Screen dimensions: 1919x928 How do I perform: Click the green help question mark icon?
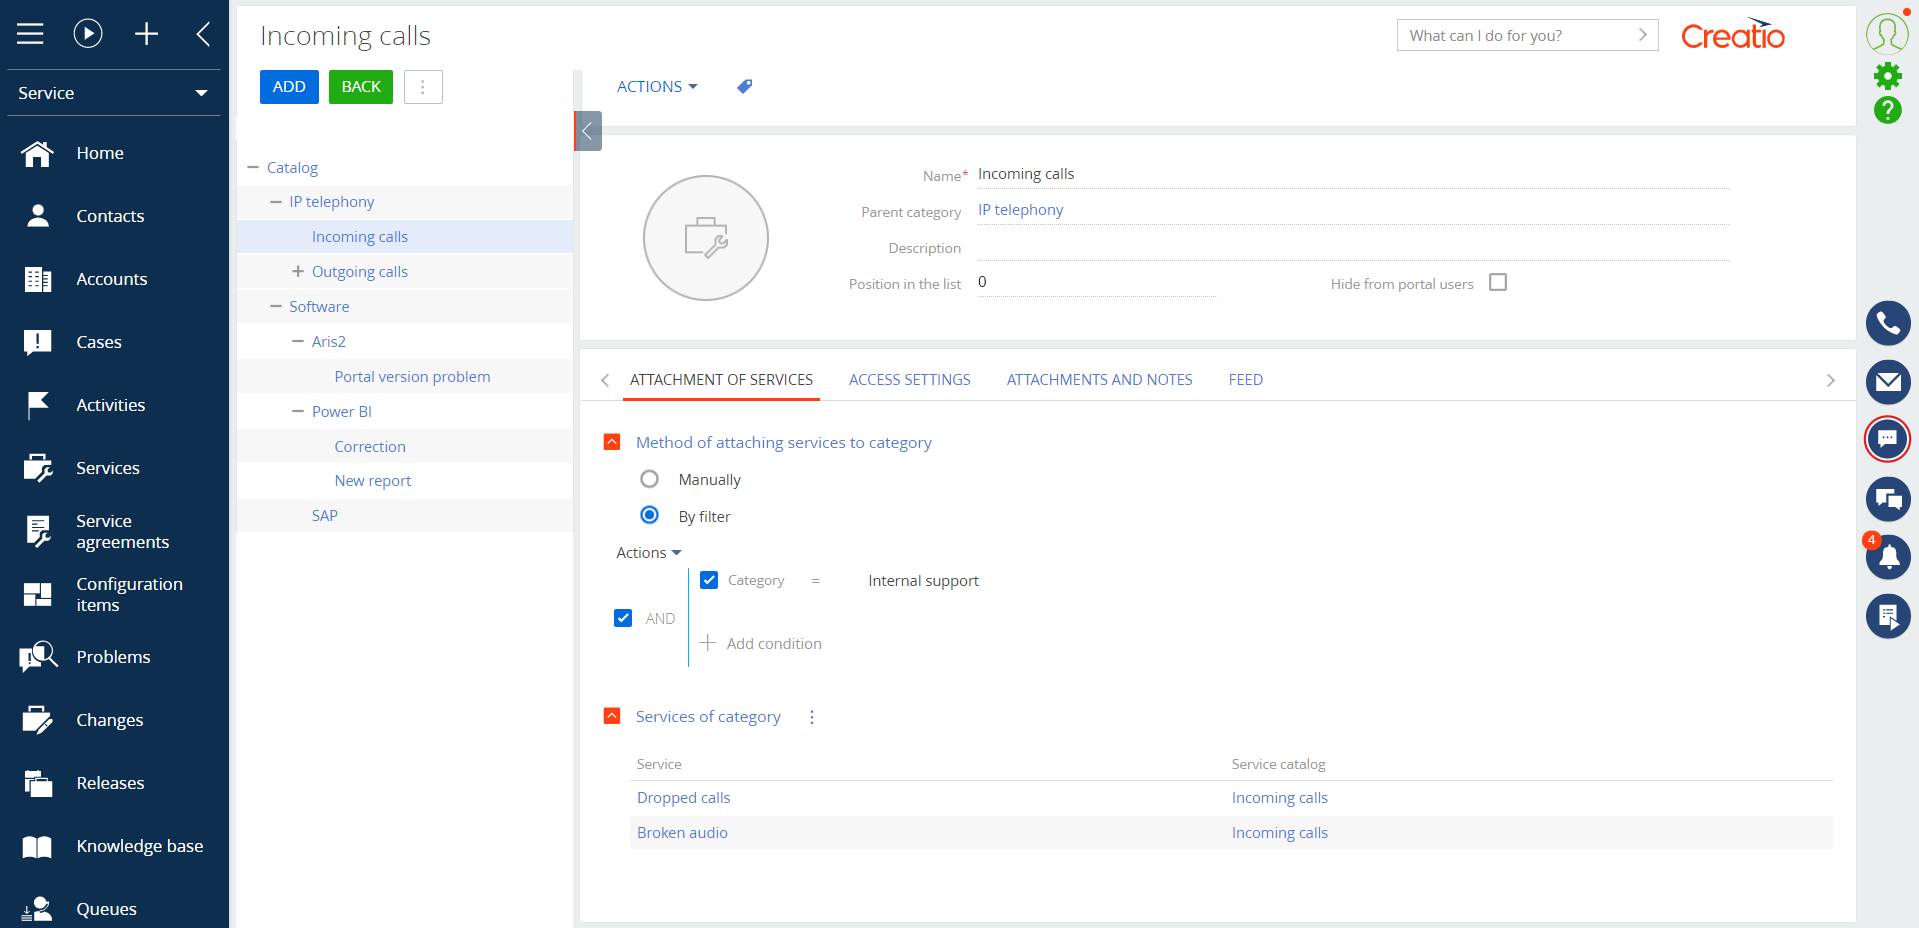[x=1887, y=110]
